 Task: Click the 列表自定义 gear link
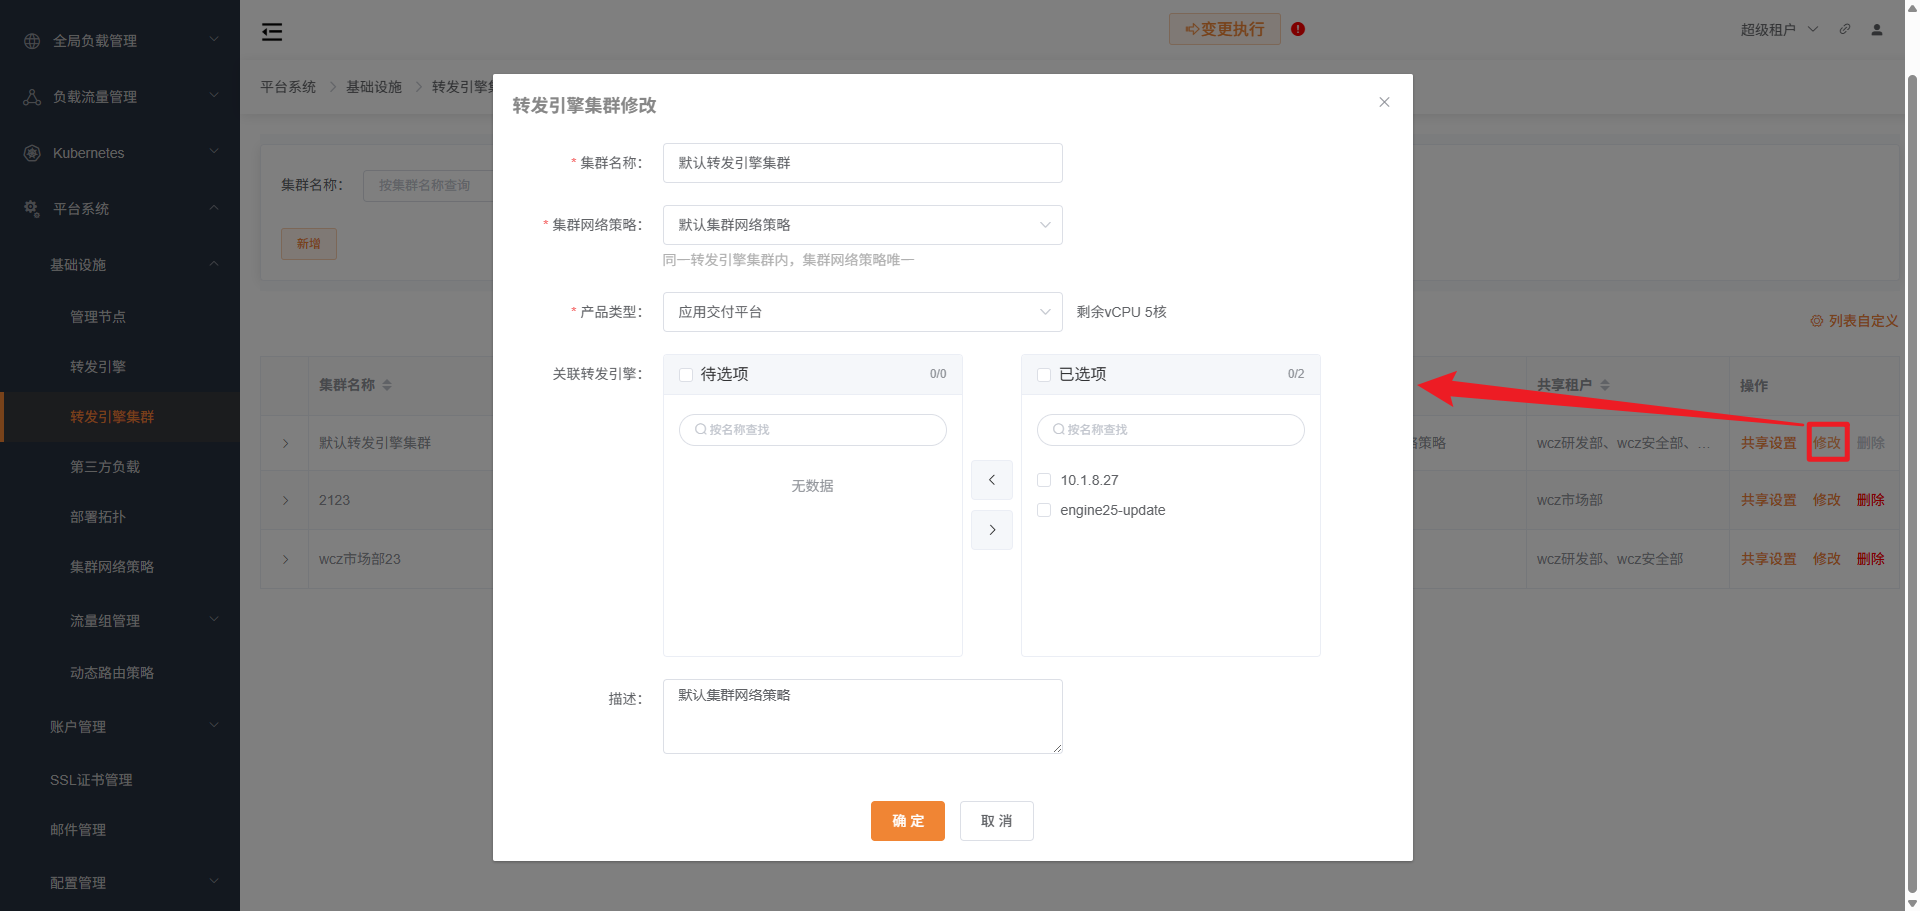[1854, 321]
